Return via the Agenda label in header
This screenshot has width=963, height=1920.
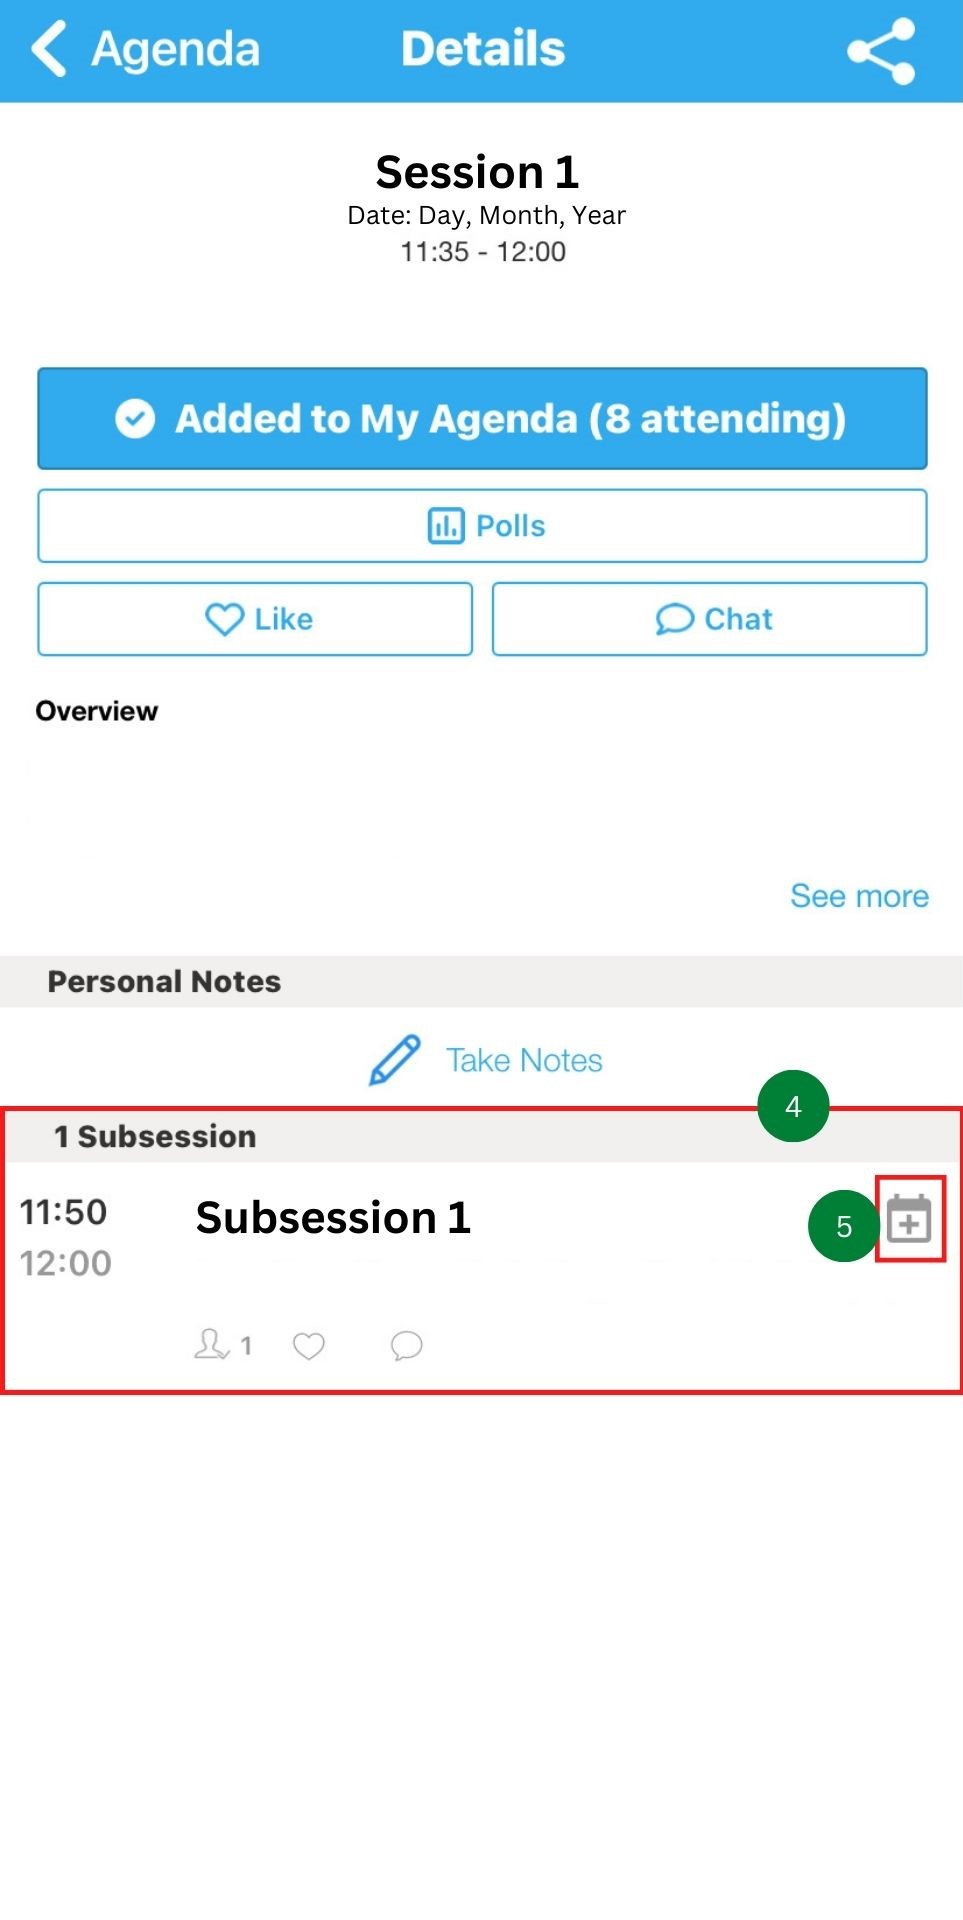pos(176,50)
